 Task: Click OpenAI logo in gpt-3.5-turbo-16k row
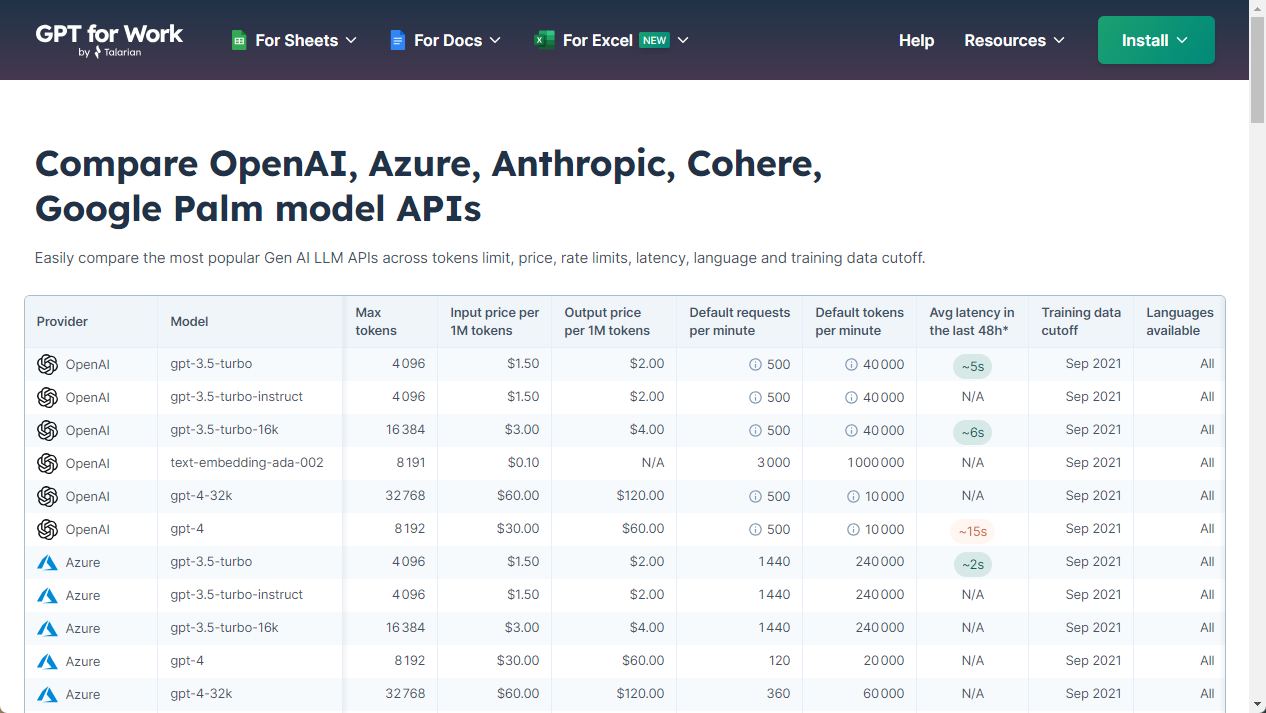pyautogui.click(x=47, y=430)
